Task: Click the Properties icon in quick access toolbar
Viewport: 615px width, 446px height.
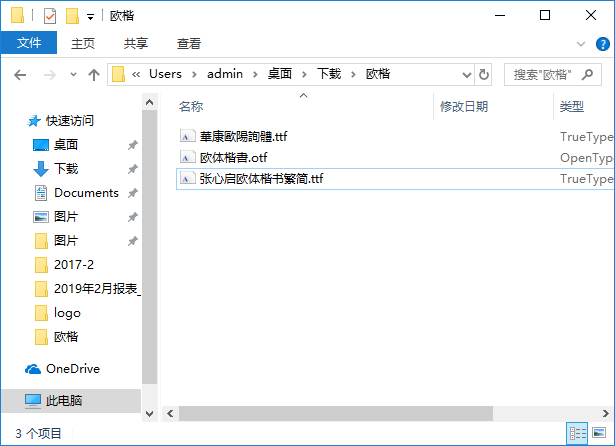Action: (50, 16)
